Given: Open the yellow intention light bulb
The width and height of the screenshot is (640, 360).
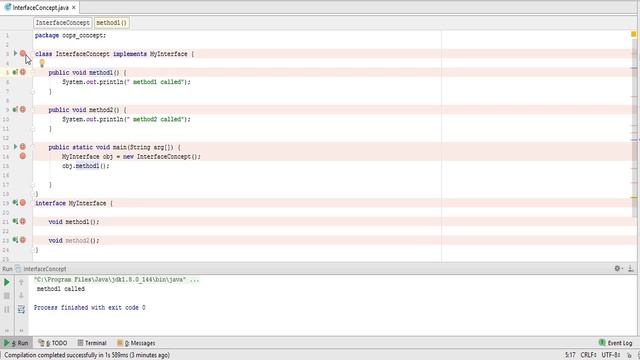Looking at the screenshot, I should click(x=42, y=63).
